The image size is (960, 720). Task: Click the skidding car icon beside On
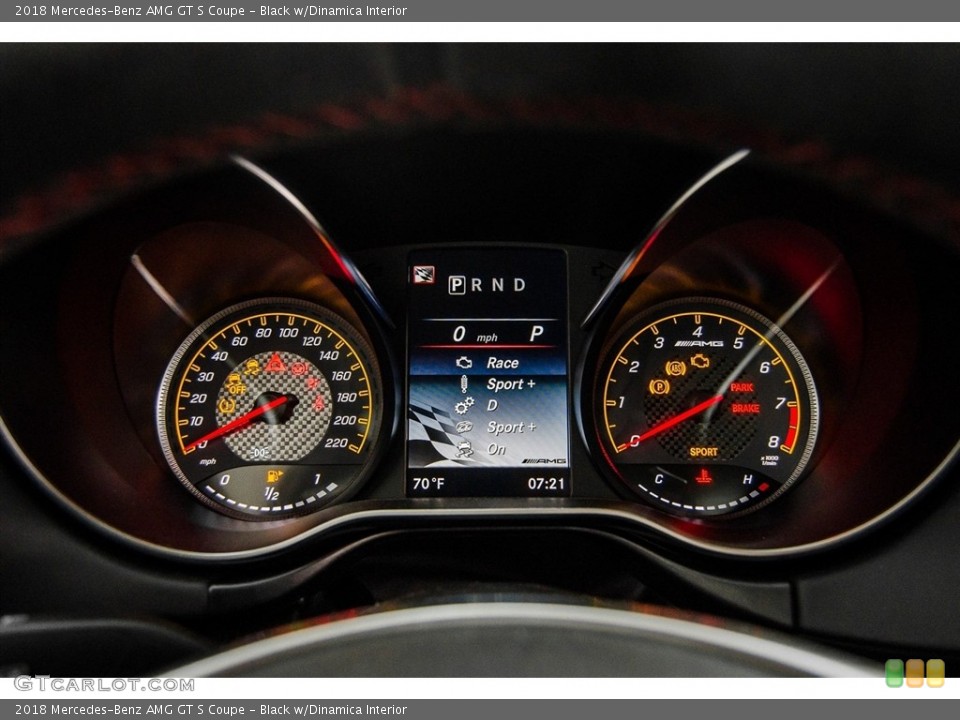[x=465, y=449]
